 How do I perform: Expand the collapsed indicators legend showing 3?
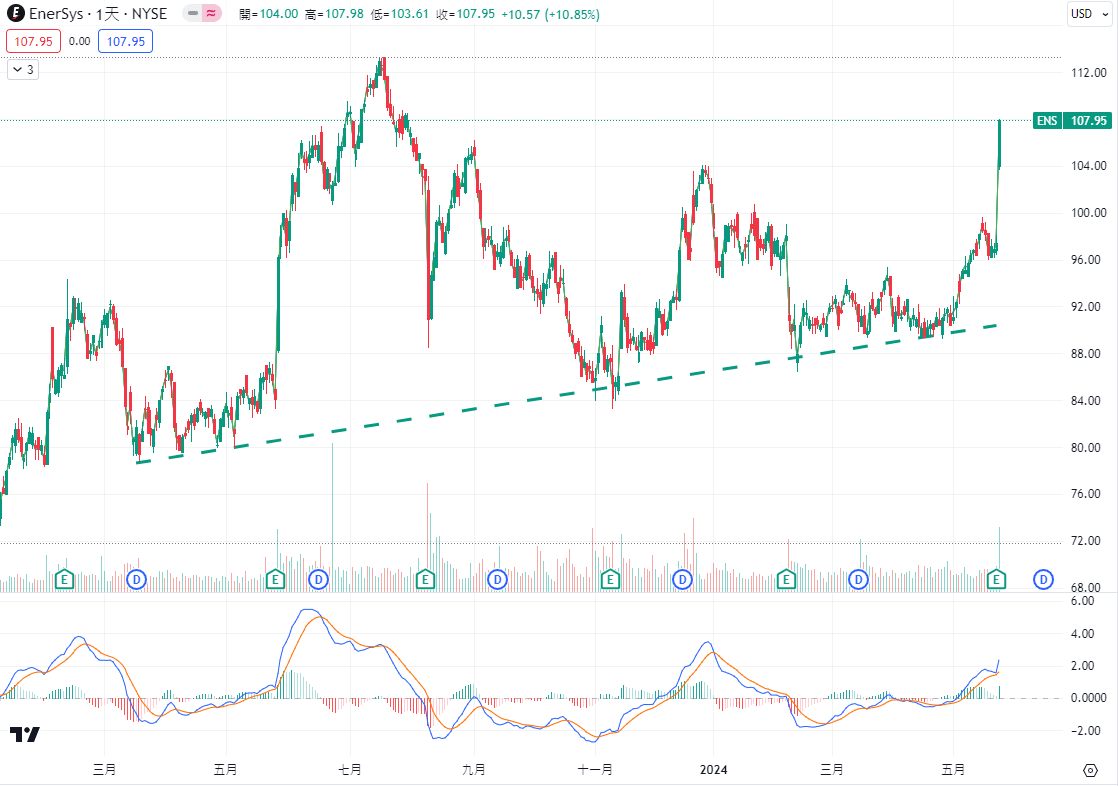23,70
